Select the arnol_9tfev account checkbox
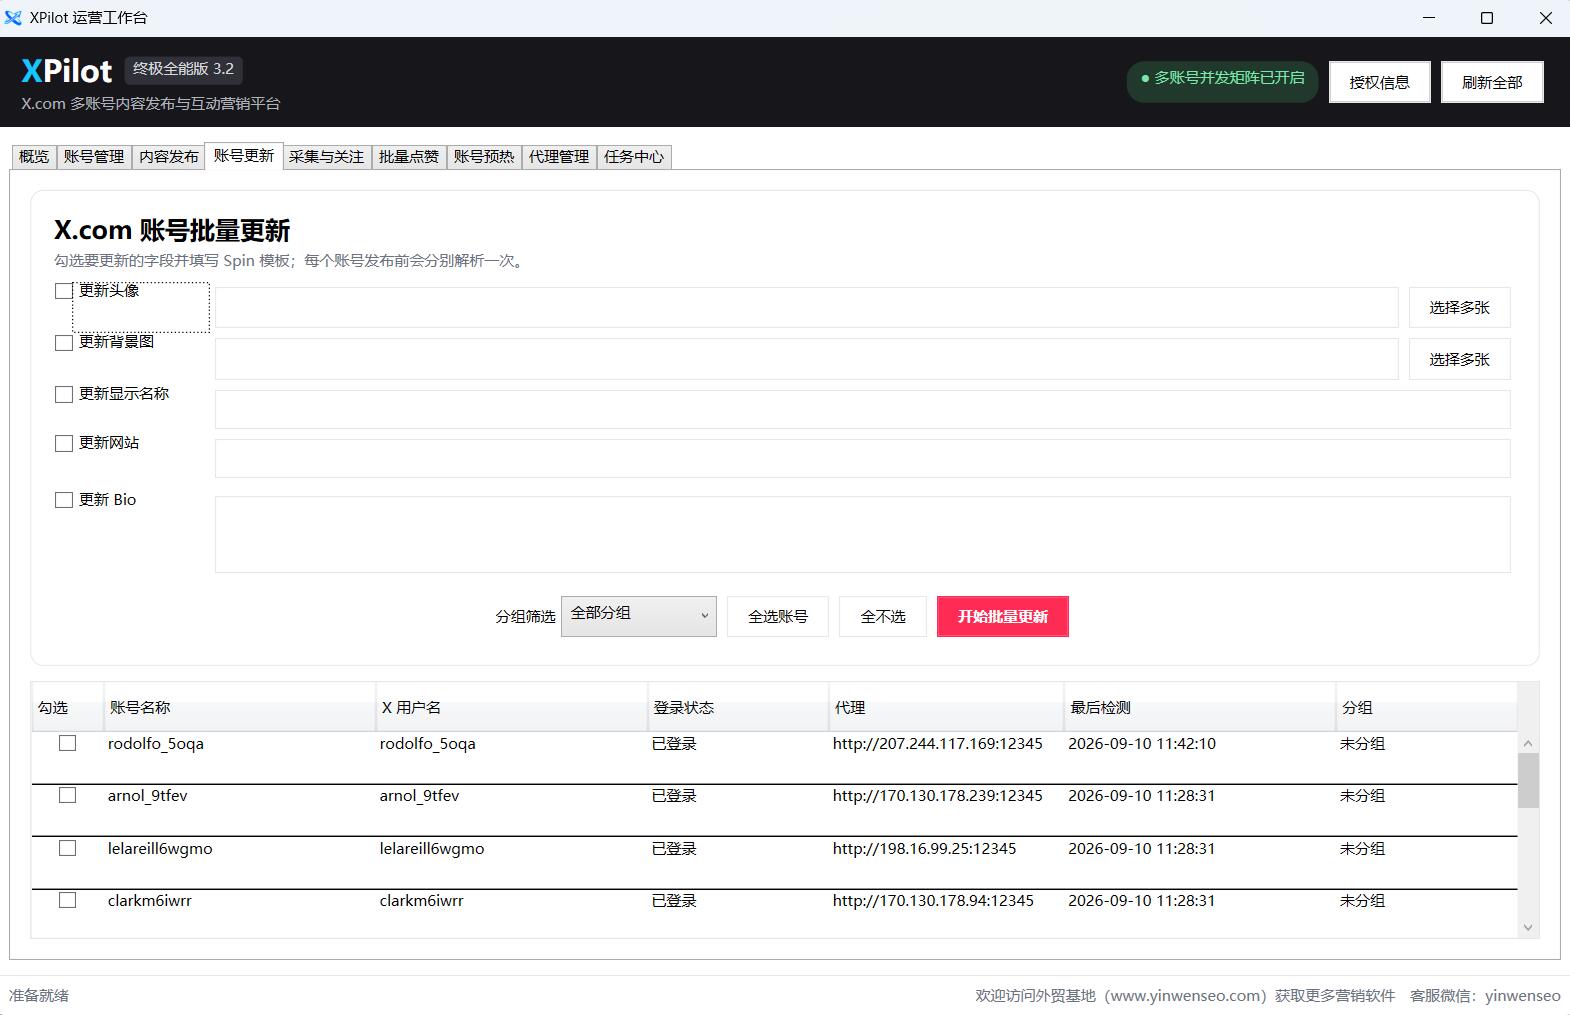Image resolution: width=1570 pixels, height=1015 pixels. [67, 795]
